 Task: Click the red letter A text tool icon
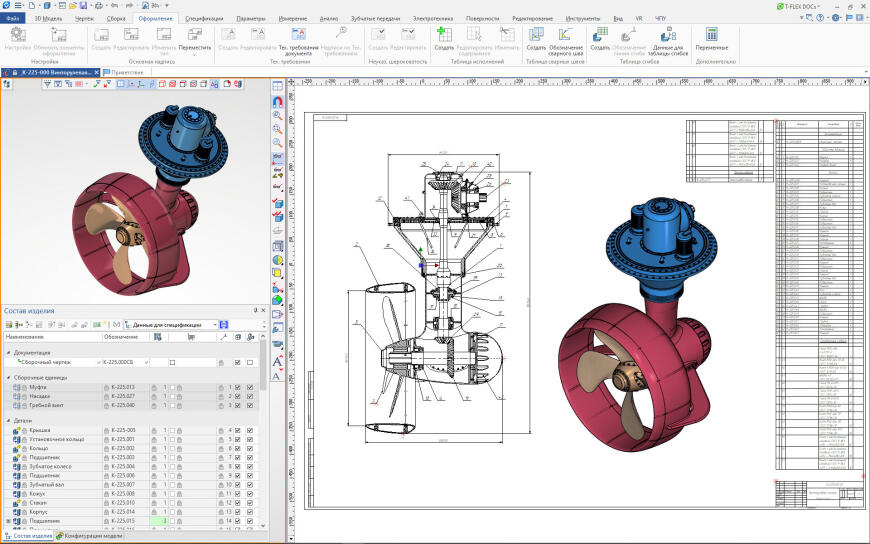(277, 361)
